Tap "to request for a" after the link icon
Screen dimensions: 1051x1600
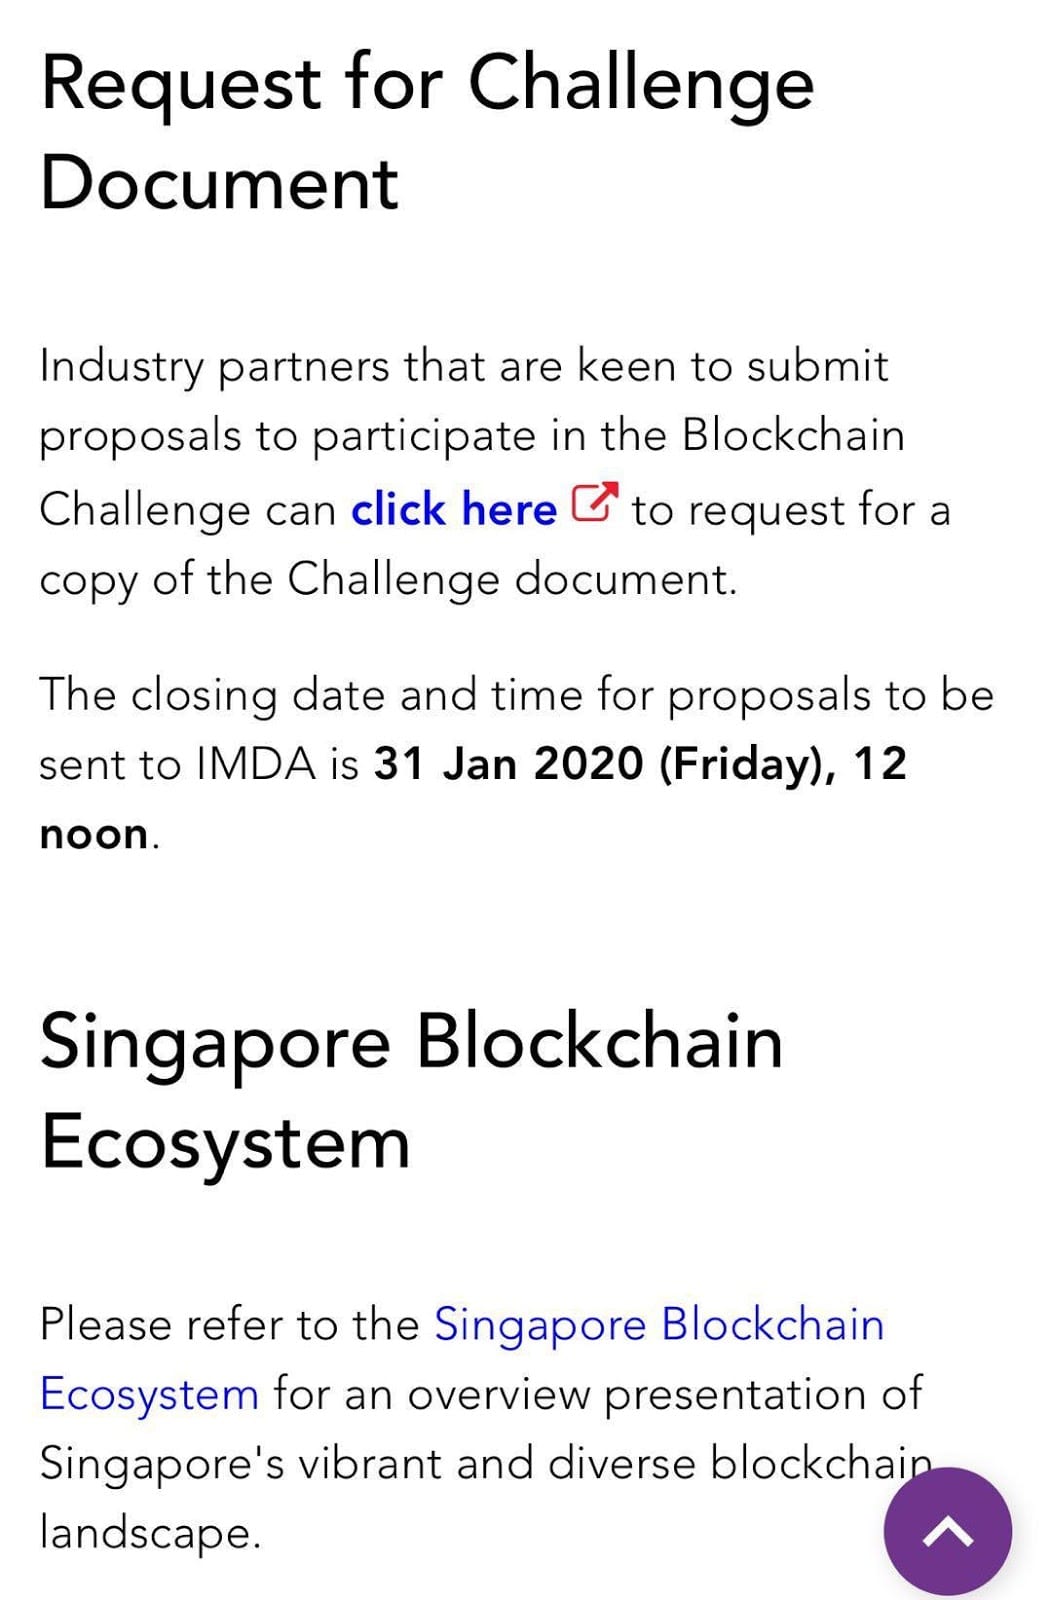(790, 510)
